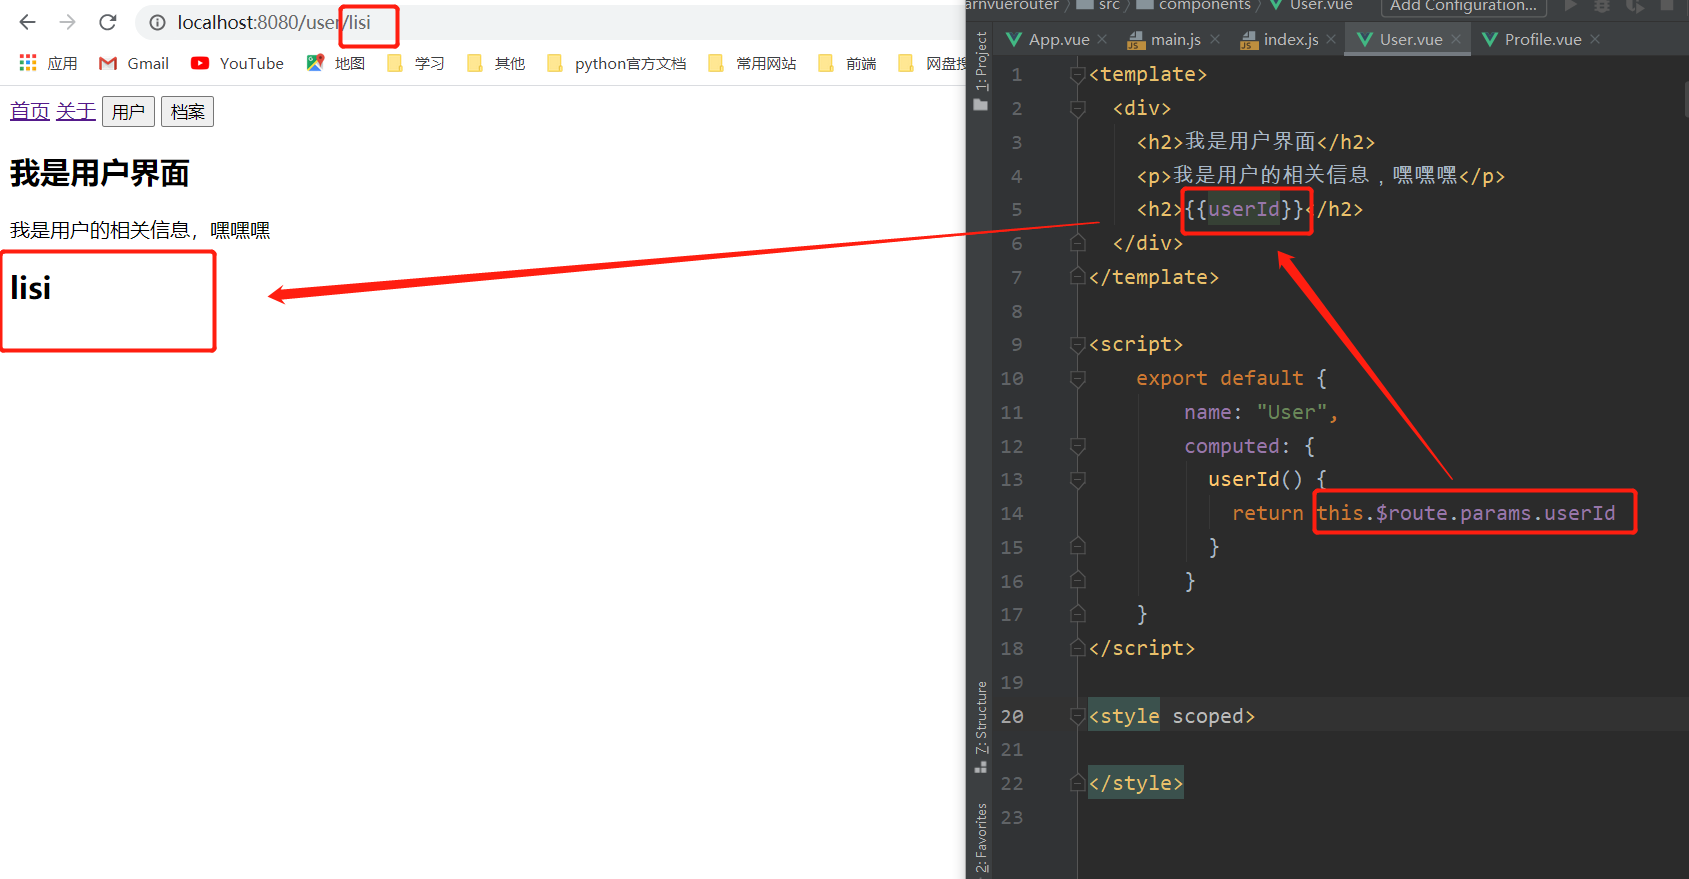
Task: Open the 前端 bookmark folder
Action: (x=847, y=63)
